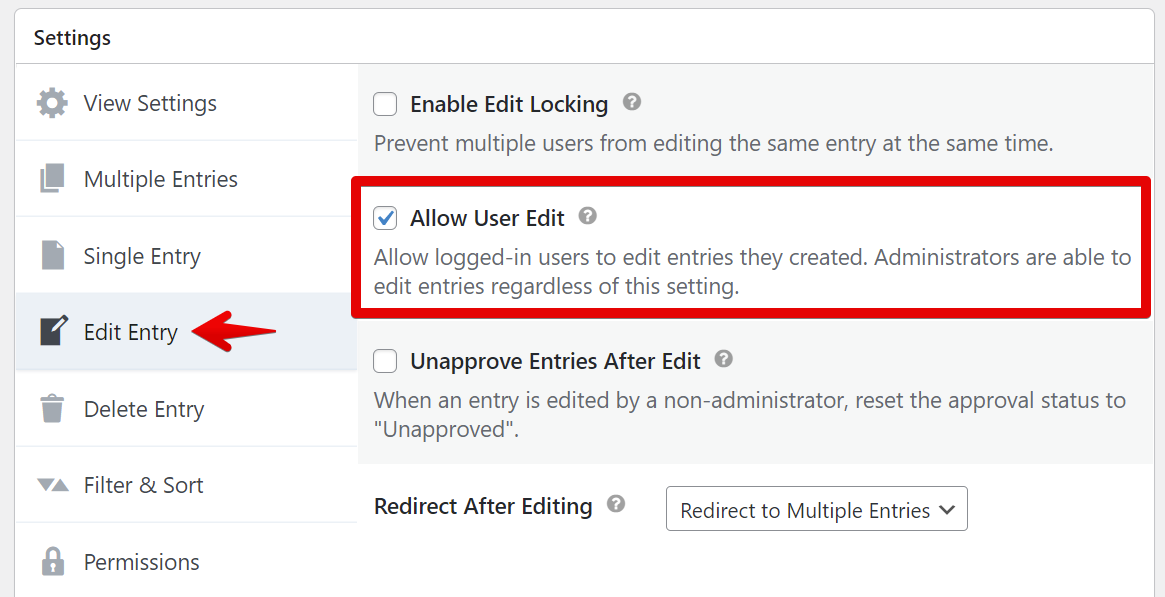Open help tooltip next to Allow User Edit
The height and width of the screenshot is (597, 1165).
point(588,216)
